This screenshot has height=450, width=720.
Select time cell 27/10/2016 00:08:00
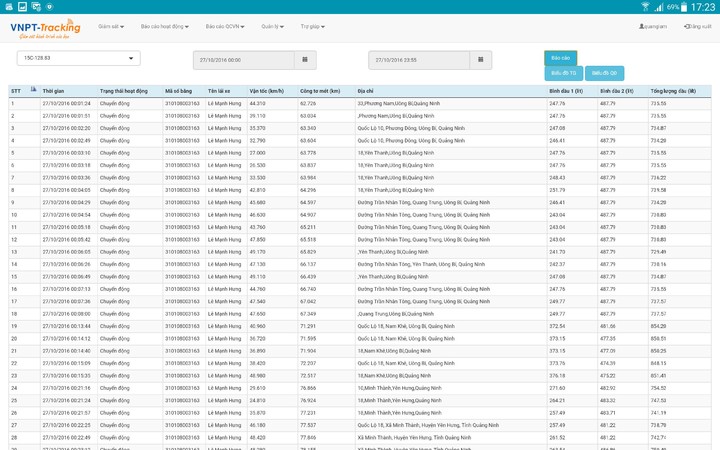pyautogui.click(x=66, y=314)
